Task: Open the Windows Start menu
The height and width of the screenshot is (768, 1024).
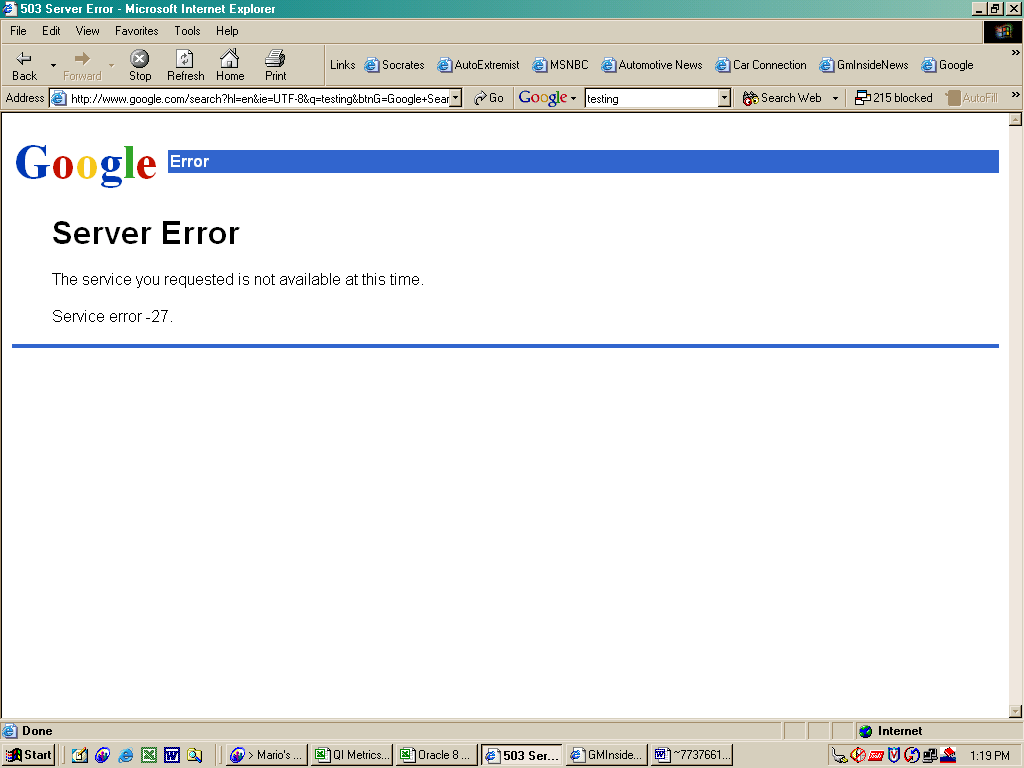Action: tap(29, 755)
